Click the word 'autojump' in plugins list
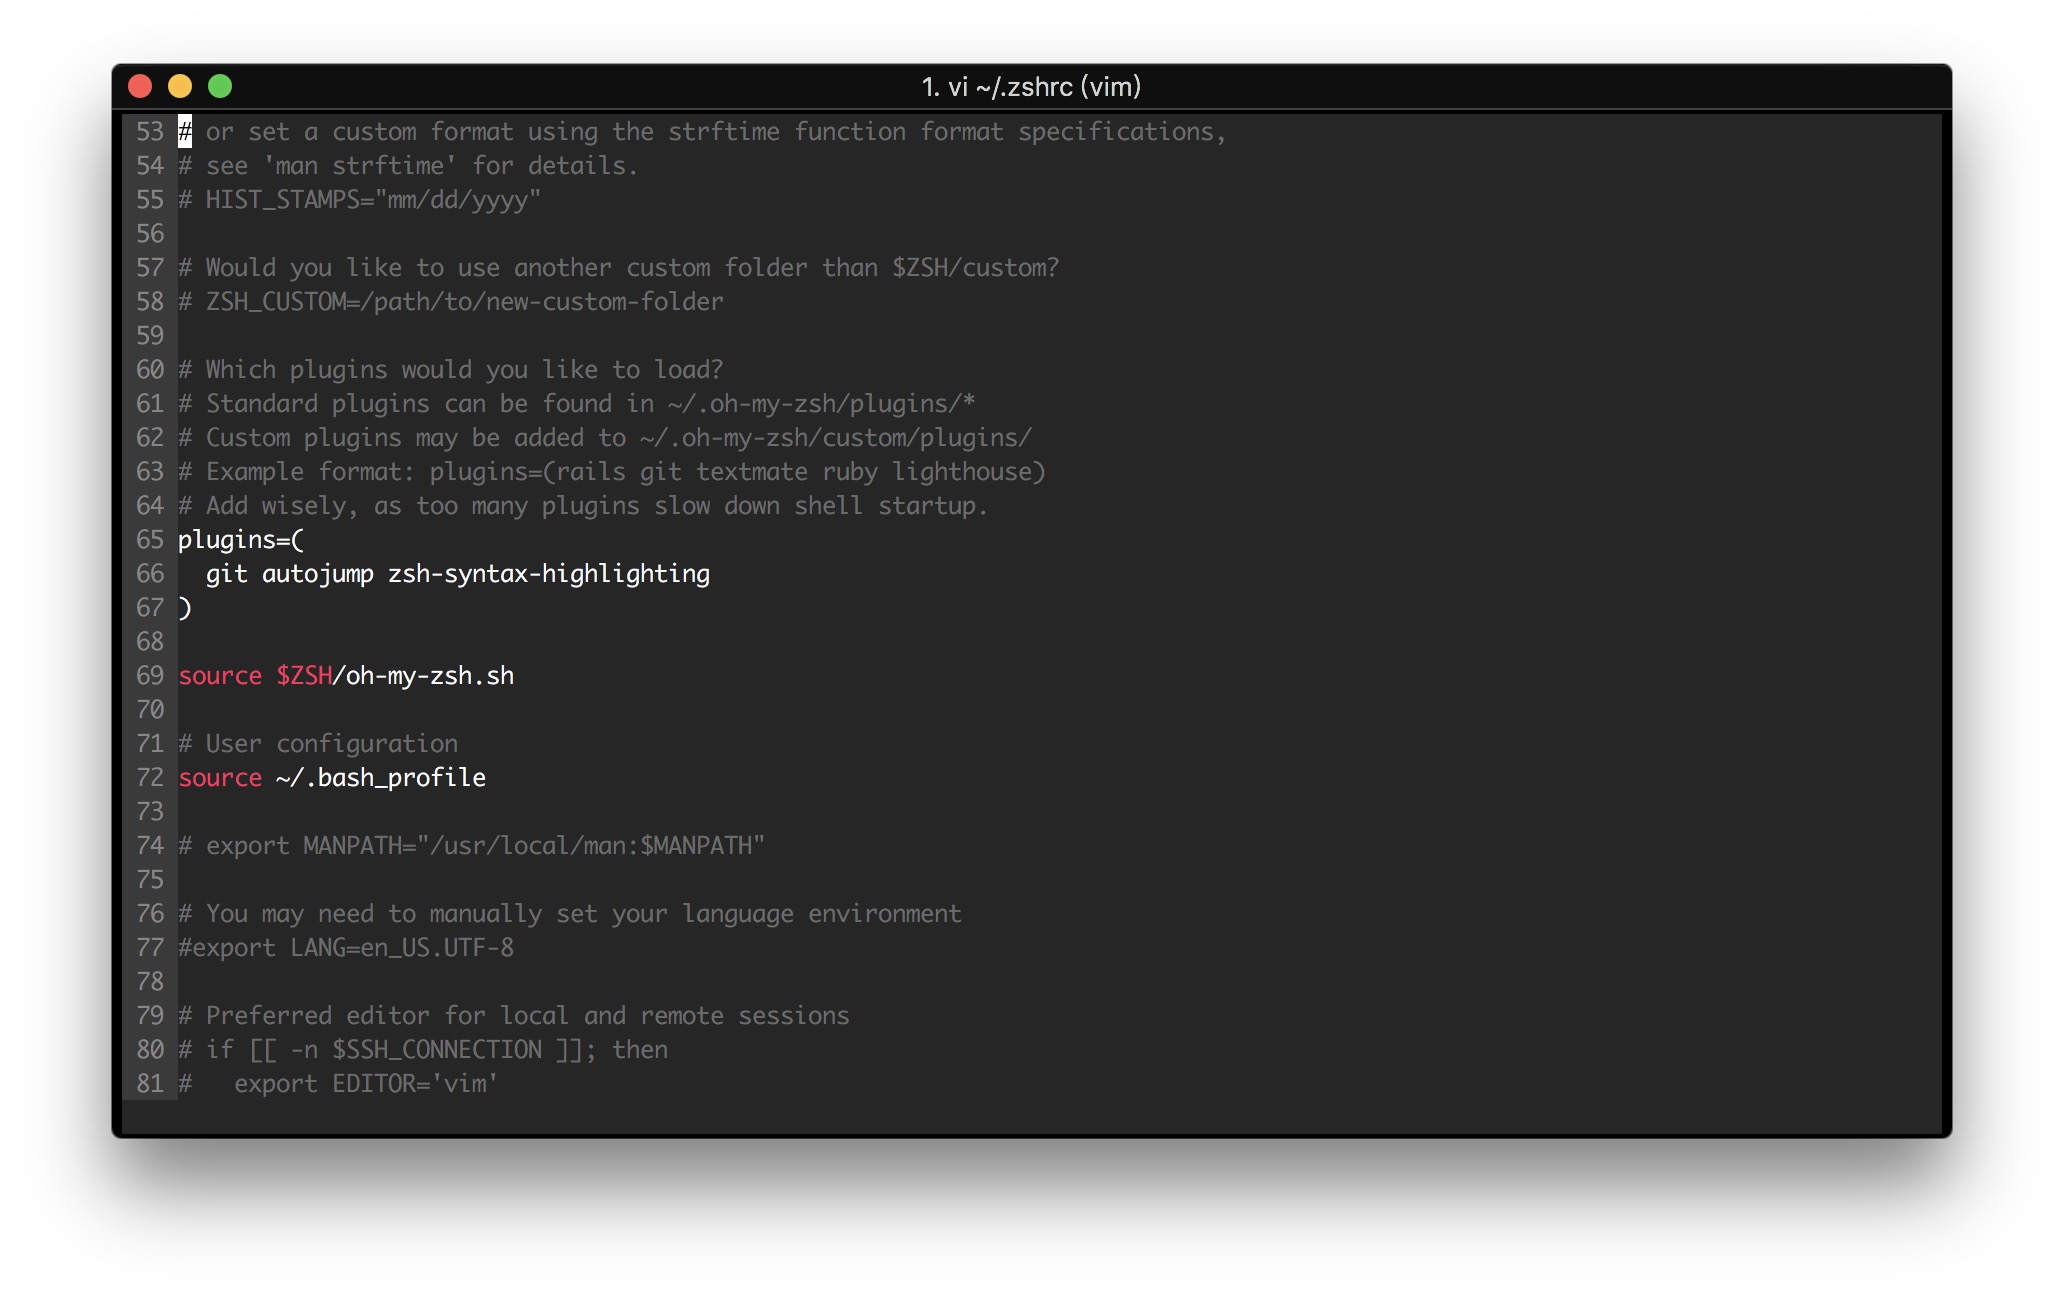2064x1298 pixels. point(317,574)
